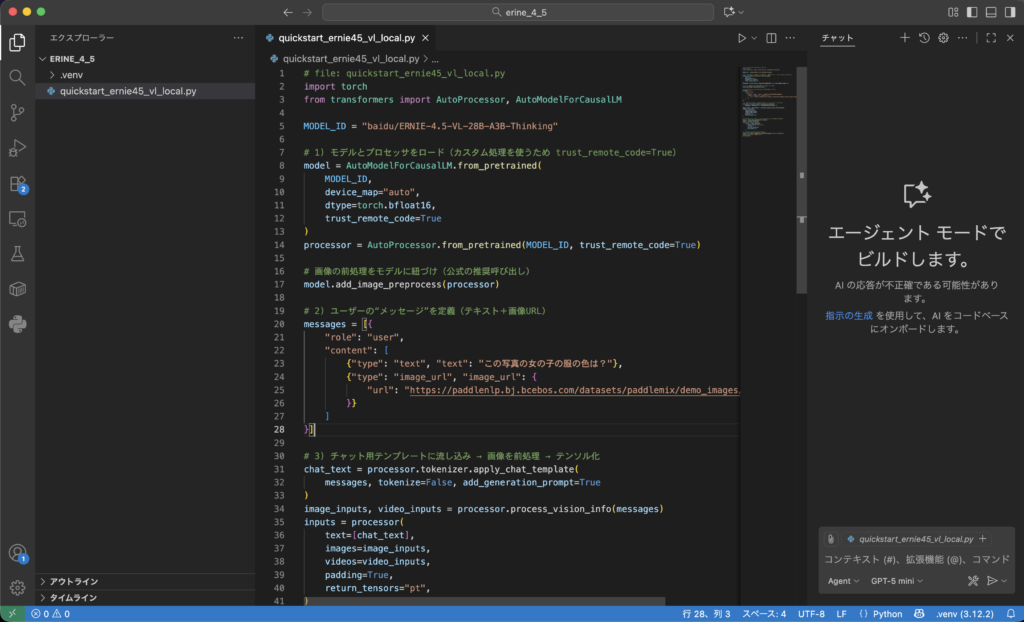This screenshot has height=622, width=1024.
Task: Open the Extensions view
Action: pyautogui.click(x=17, y=184)
